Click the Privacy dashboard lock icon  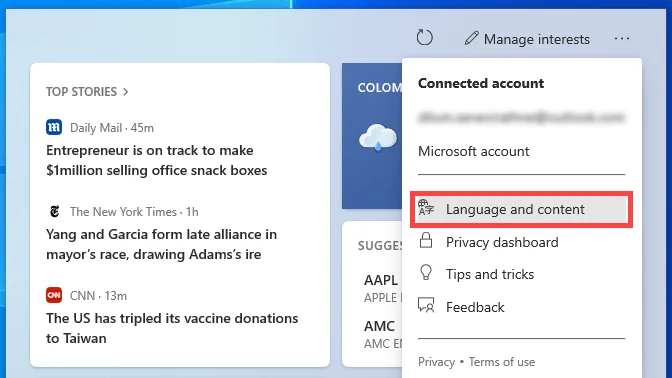pyautogui.click(x=426, y=241)
